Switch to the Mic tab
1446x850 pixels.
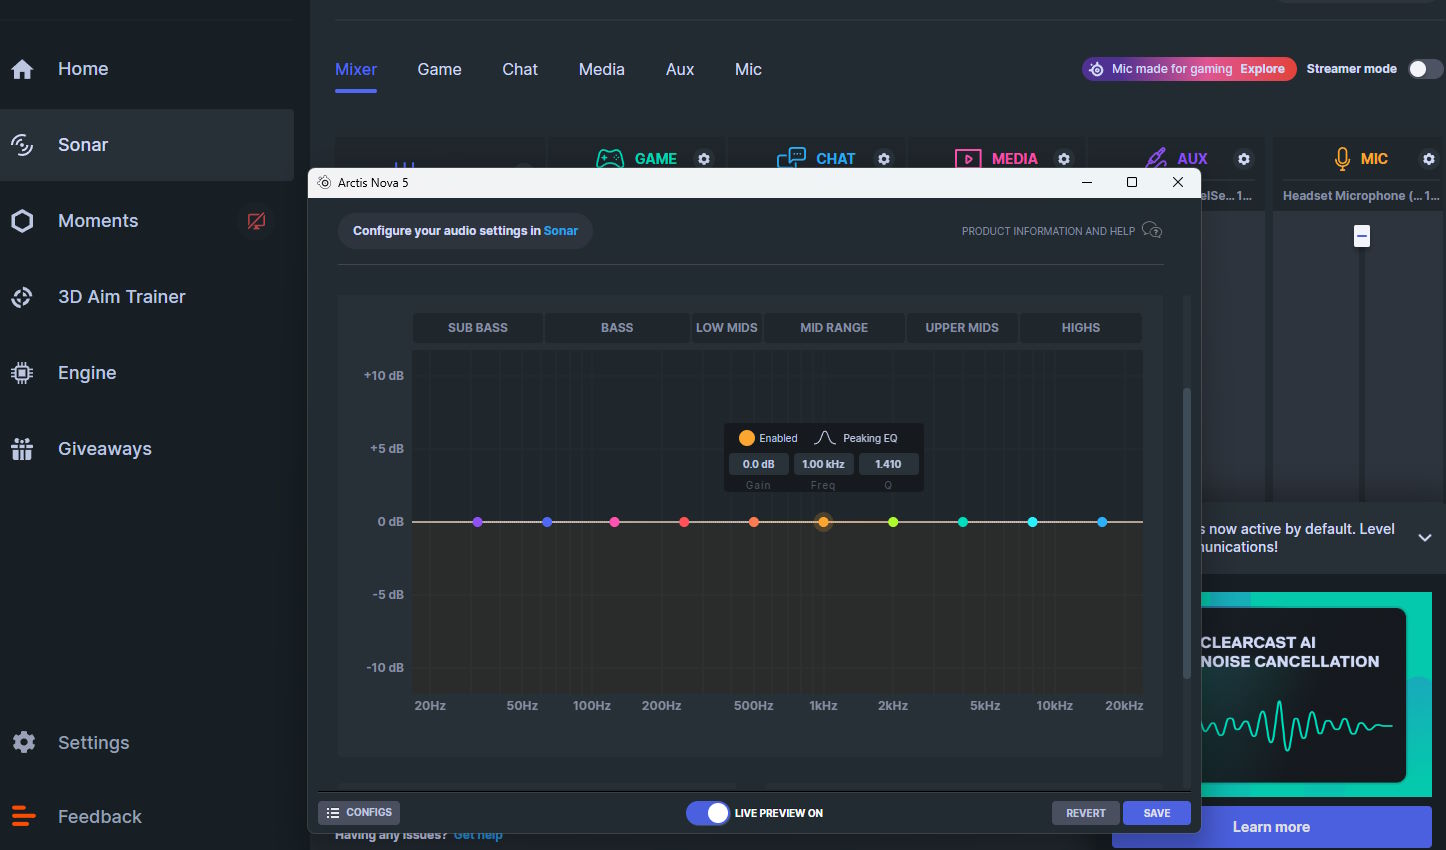click(748, 69)
